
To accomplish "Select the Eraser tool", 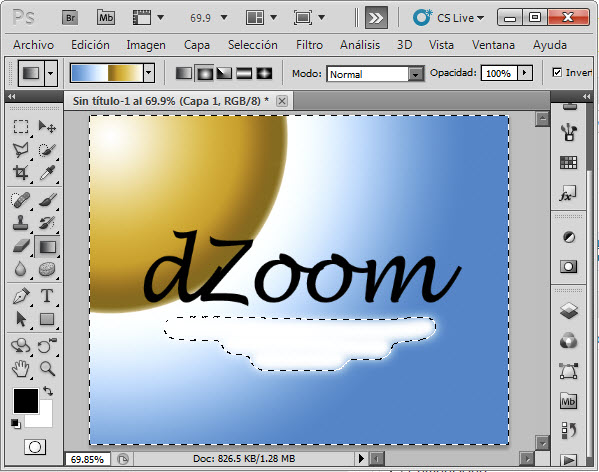I will 21,246.
